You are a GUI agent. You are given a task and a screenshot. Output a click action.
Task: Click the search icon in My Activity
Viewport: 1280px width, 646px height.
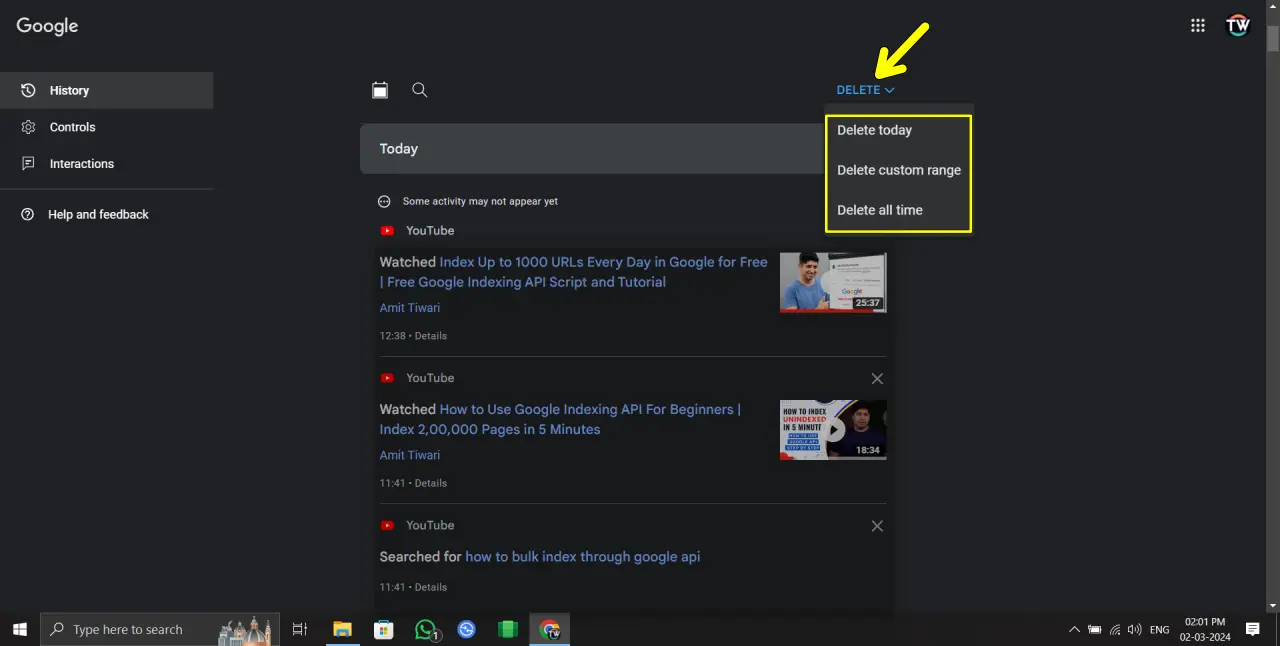[x=419, y=90]
